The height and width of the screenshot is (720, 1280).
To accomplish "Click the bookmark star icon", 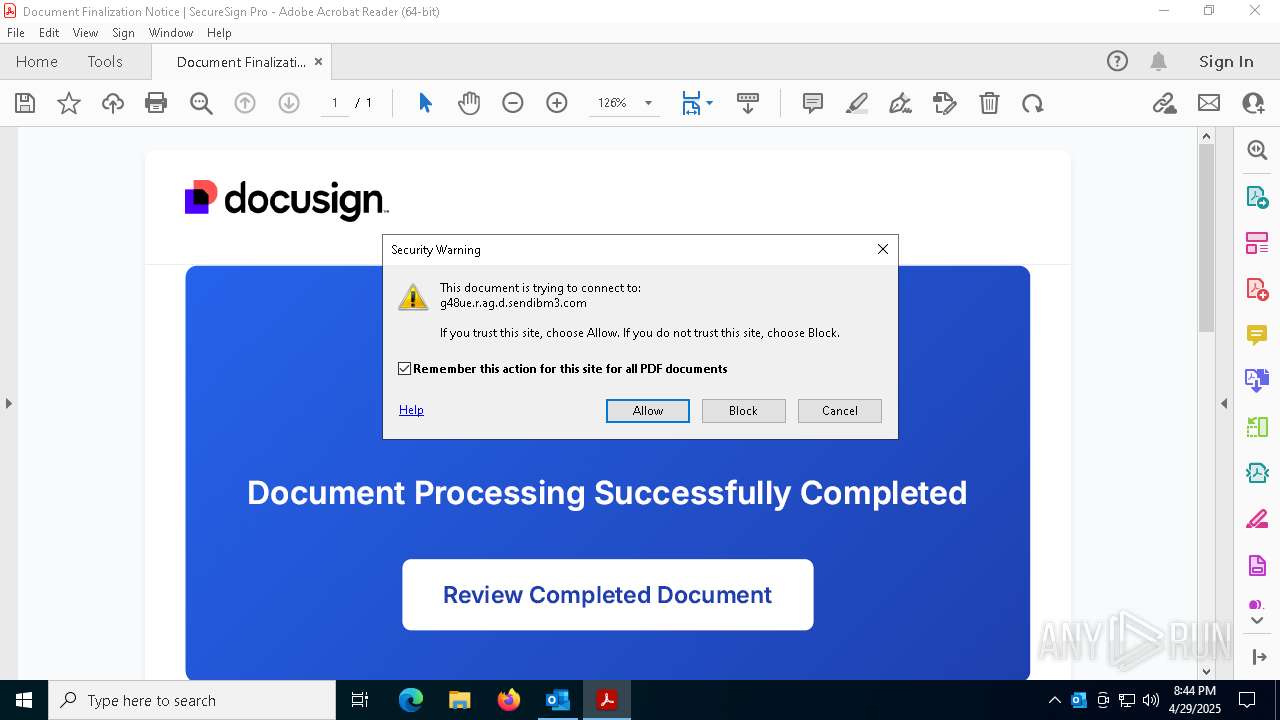I will tap(69, 103).
